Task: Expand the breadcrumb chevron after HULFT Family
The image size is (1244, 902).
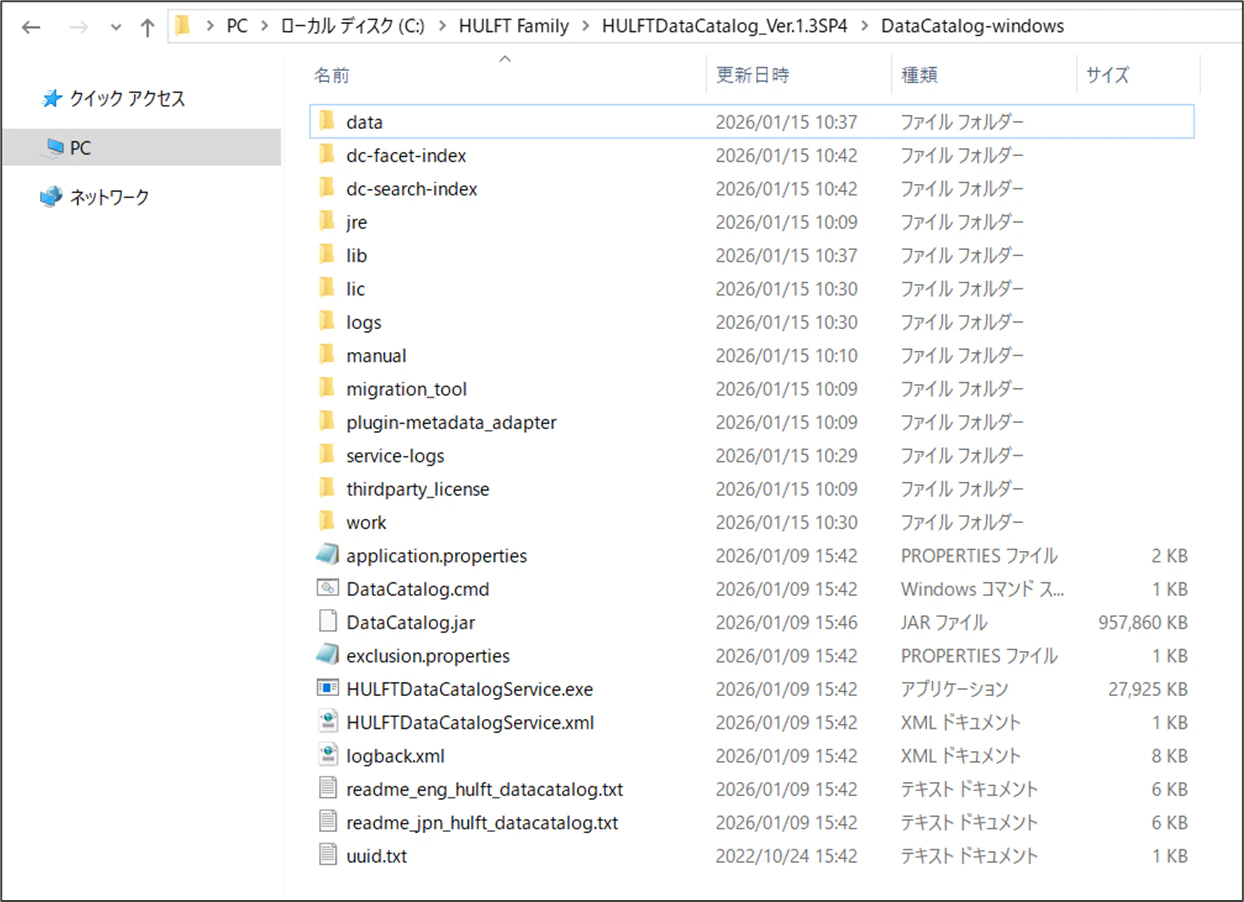Action: tap(586, 27)
